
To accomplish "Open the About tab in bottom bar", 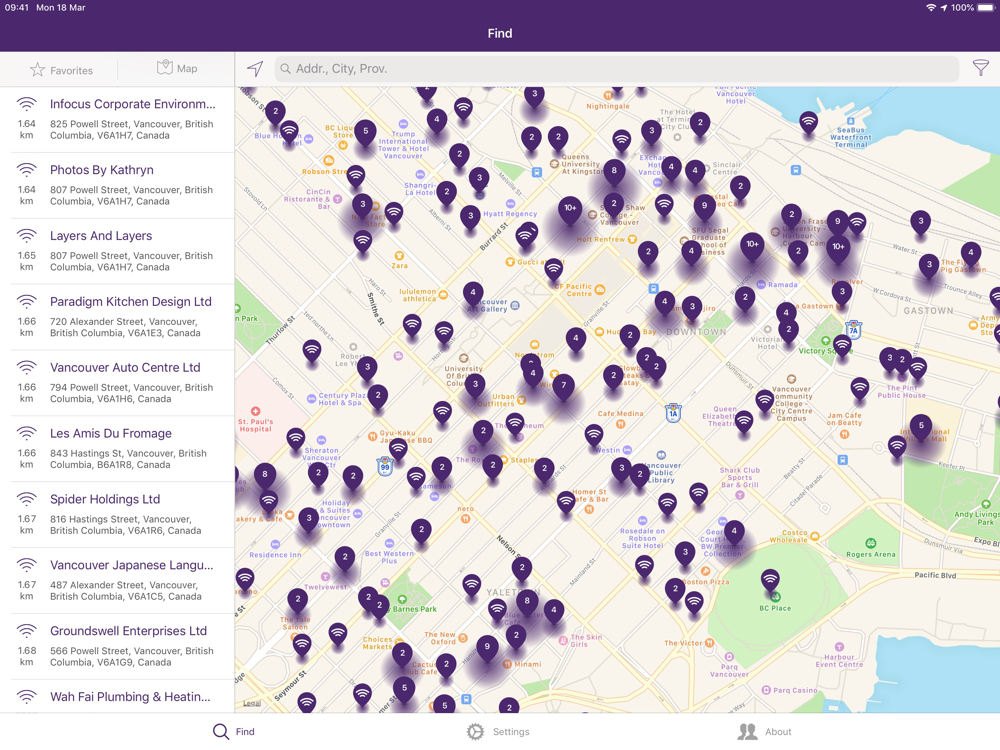I will (x=764, y=732).
